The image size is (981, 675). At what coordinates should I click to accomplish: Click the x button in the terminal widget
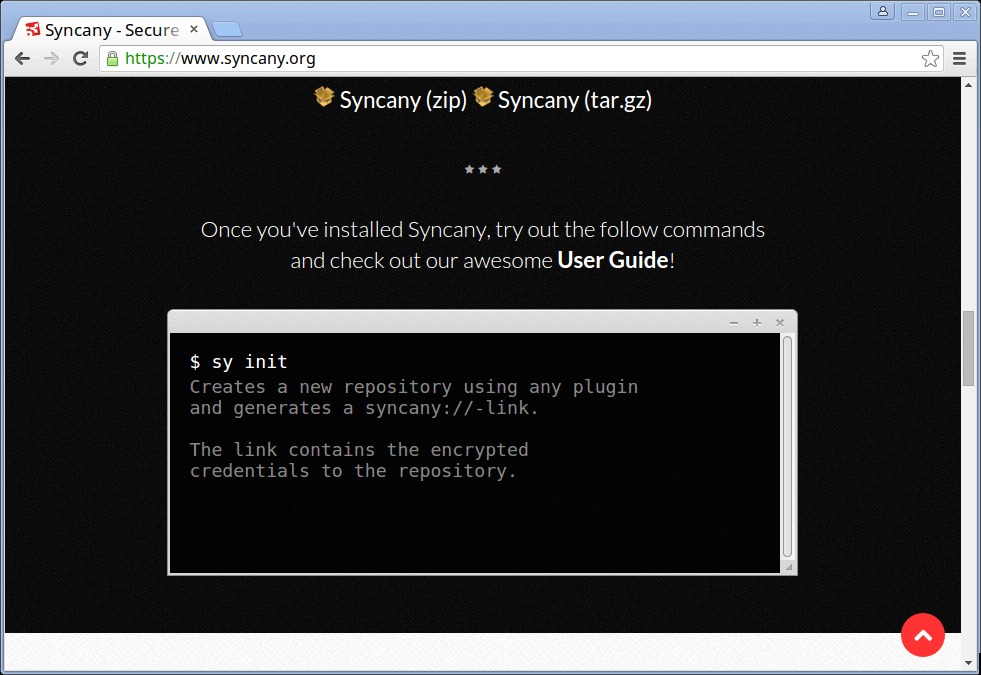780,323
